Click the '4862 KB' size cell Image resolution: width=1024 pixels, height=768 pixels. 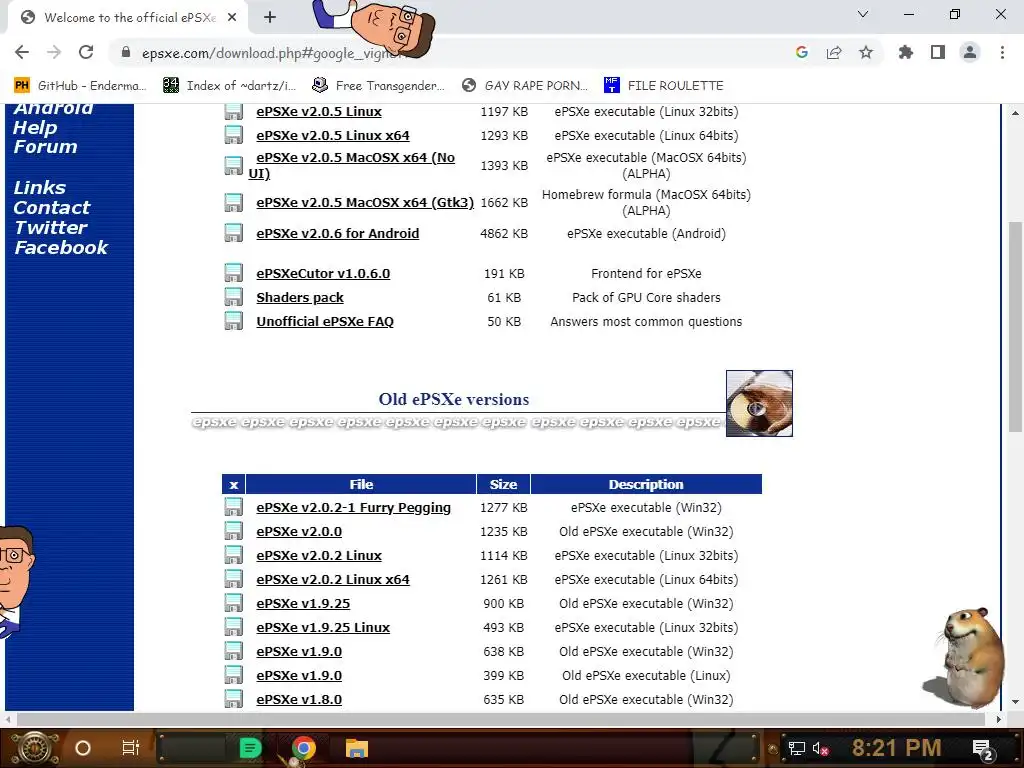click(504, 233)
